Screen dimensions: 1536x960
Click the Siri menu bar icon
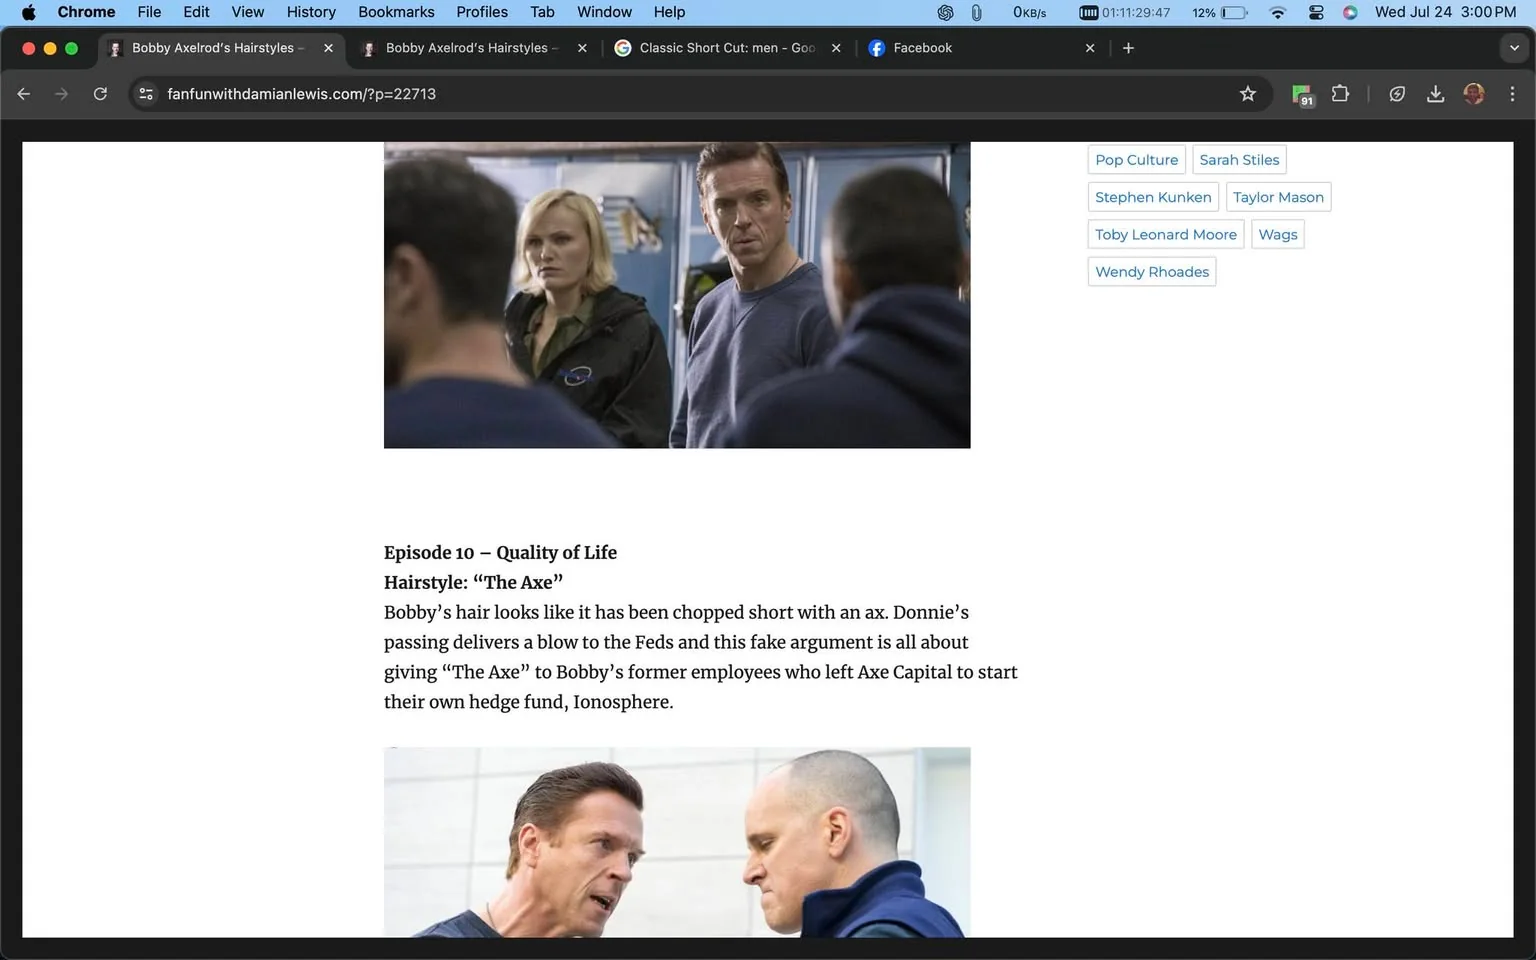pyautogui.click(x=1350, y=12)
